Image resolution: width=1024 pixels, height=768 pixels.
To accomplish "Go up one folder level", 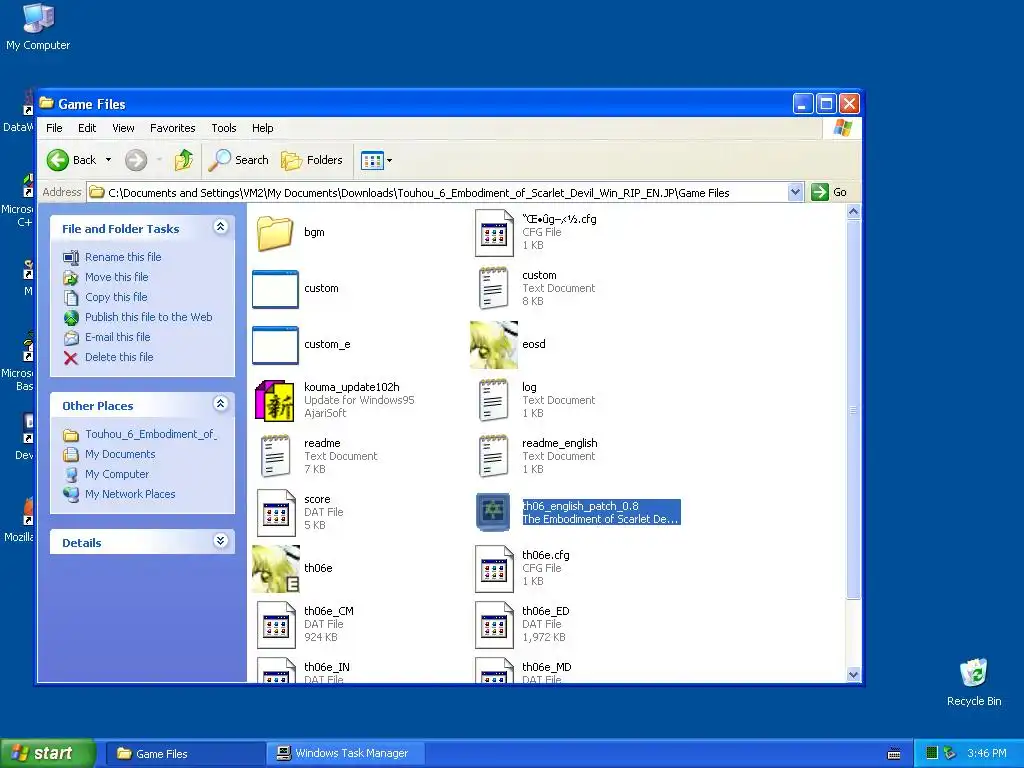I will [x=184, y=160].
